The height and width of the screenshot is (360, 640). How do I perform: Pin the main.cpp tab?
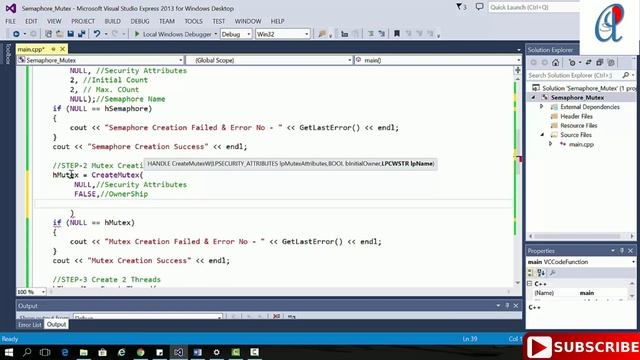53,49
